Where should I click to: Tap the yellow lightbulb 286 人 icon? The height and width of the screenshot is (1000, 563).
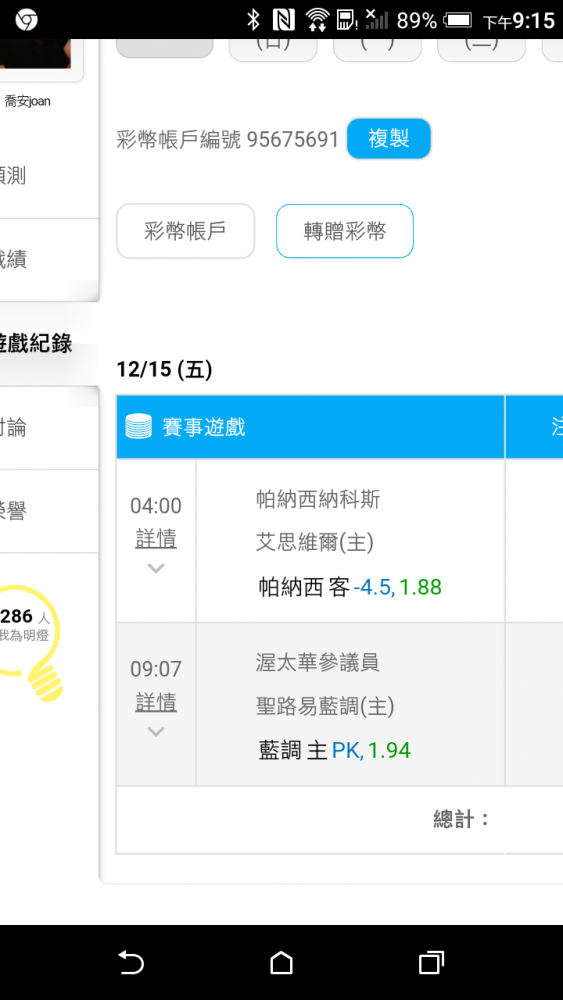31,642
